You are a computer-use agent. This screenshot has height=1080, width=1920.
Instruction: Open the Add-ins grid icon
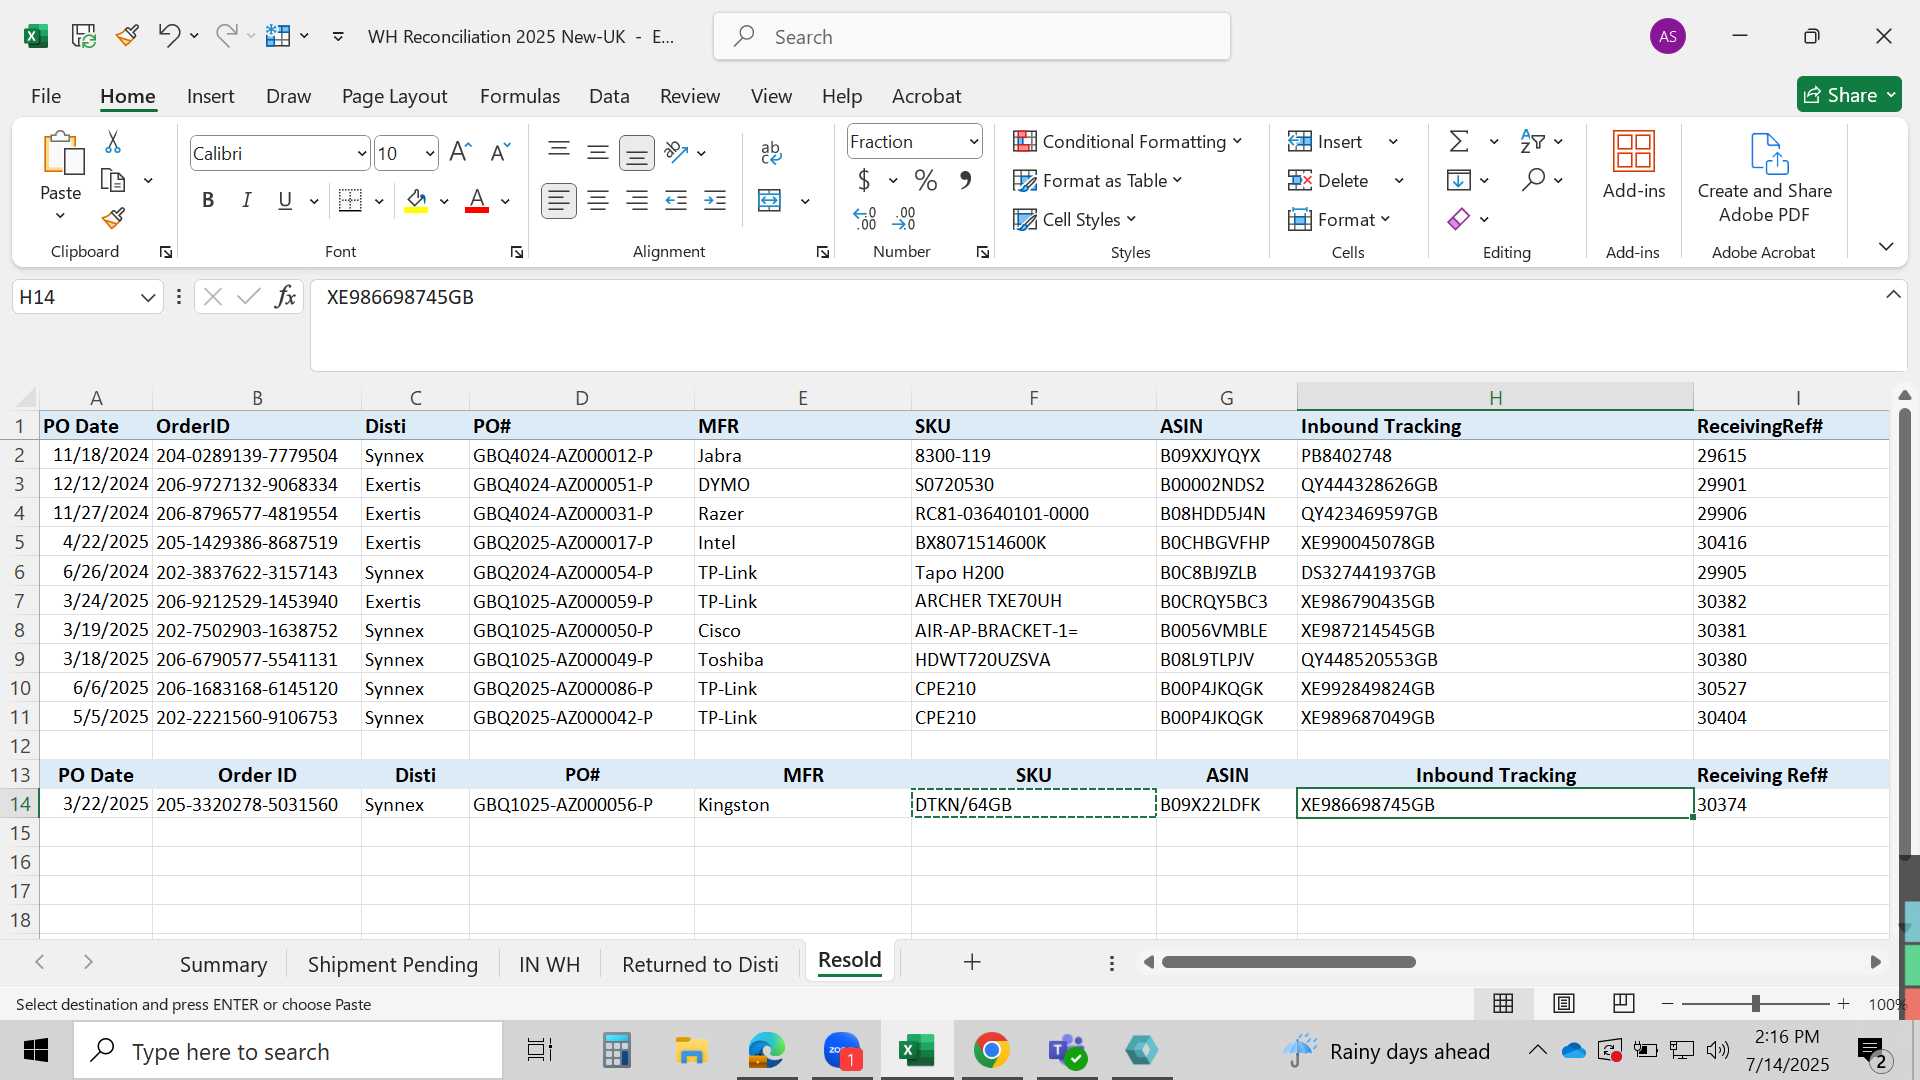[x=1634, y=152]
